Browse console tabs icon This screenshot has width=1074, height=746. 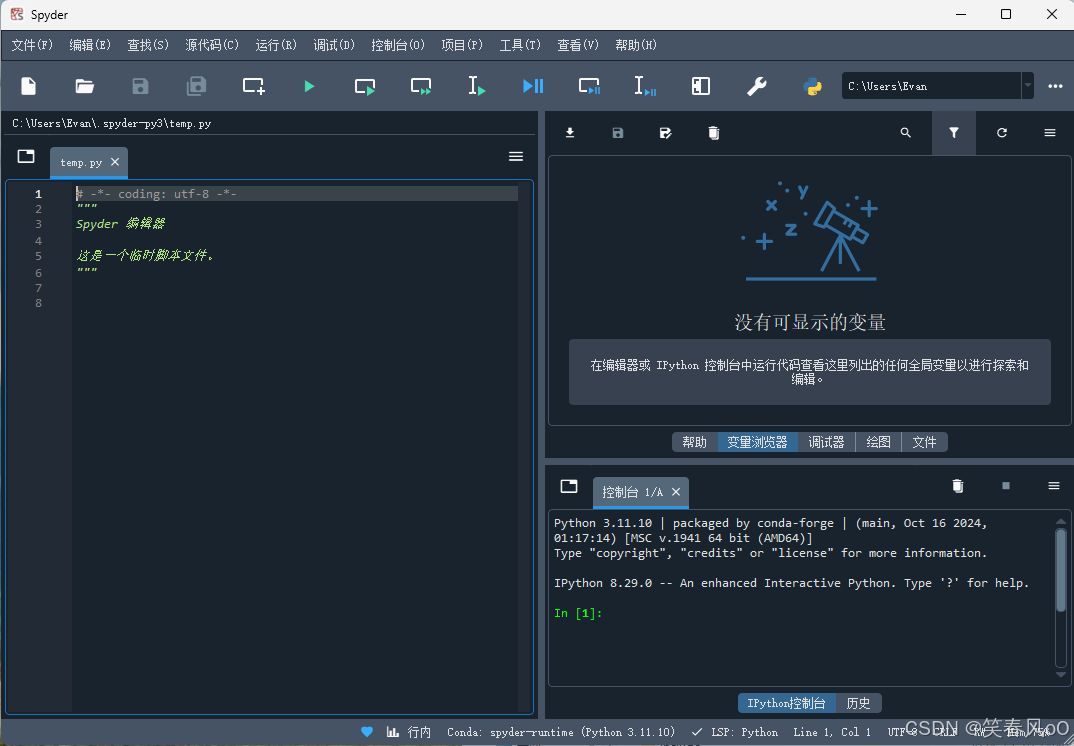tap(569, 486)
